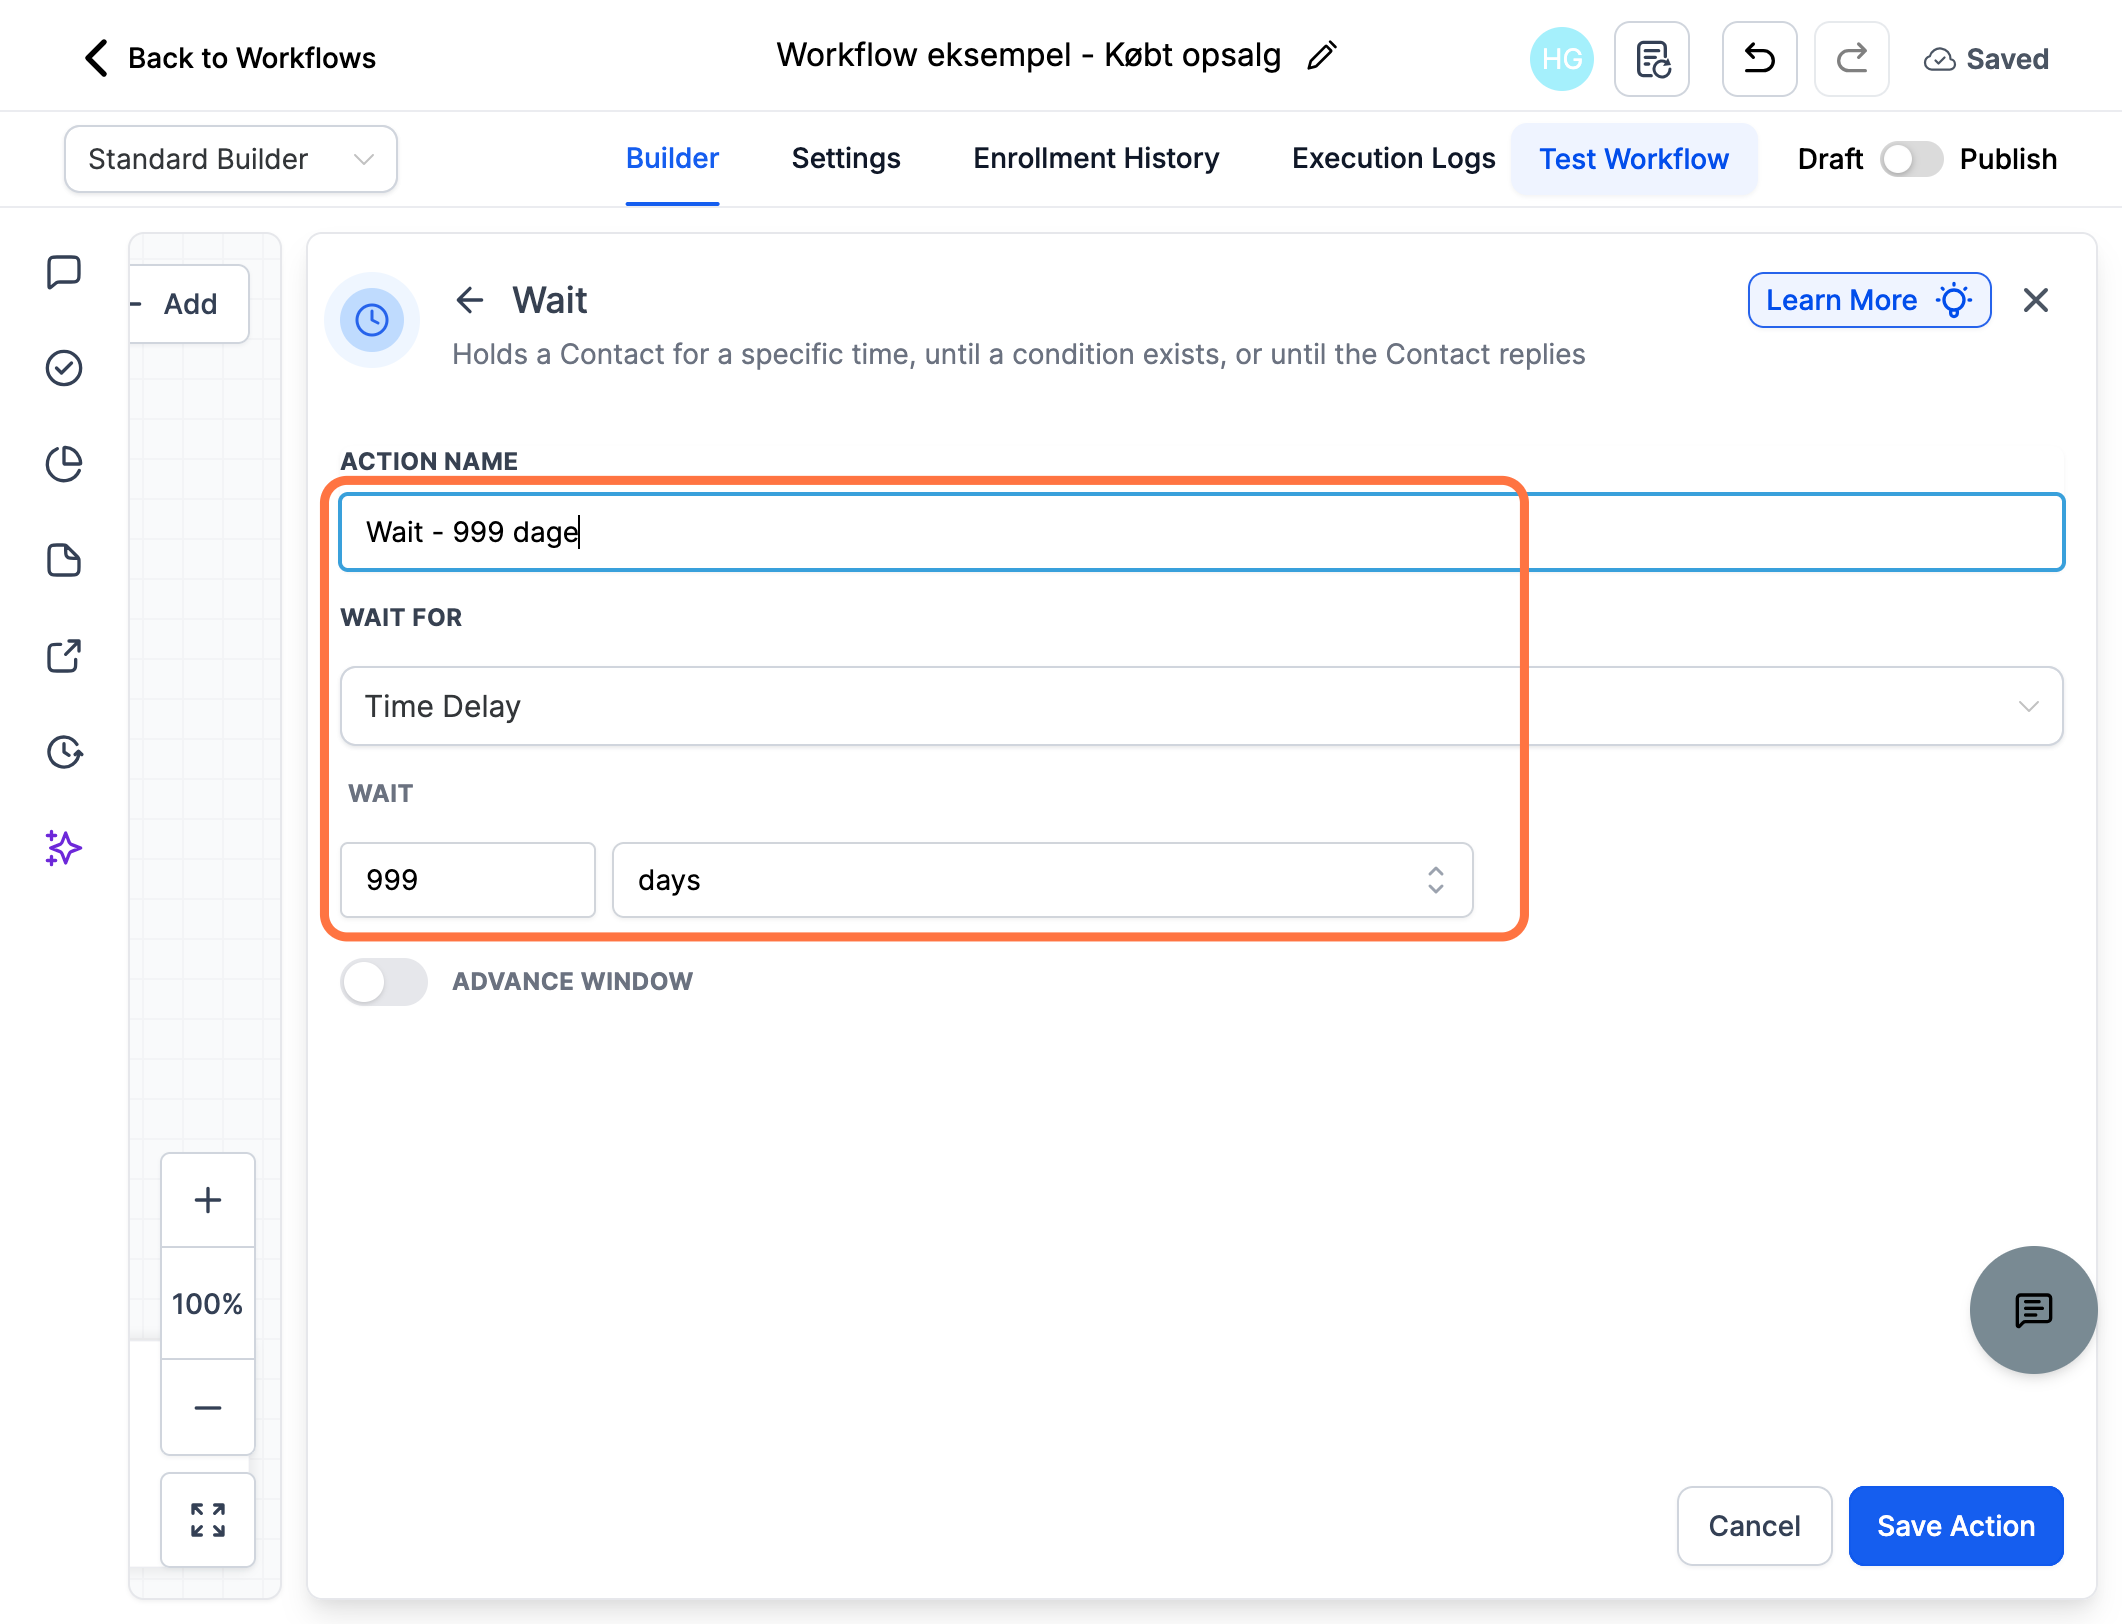Screen dimensions: 2122x1624
Task: Click the redo arrow icon
Action: tap(1851, 59)
